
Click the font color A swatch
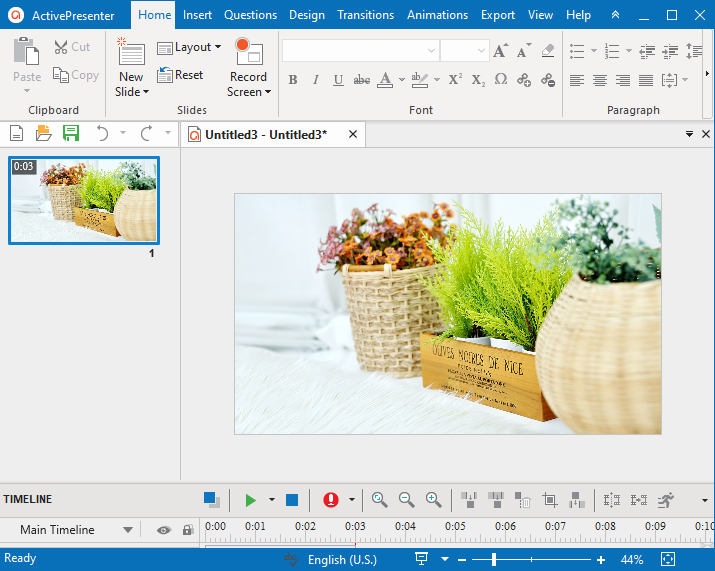click(x=385, y=80)
